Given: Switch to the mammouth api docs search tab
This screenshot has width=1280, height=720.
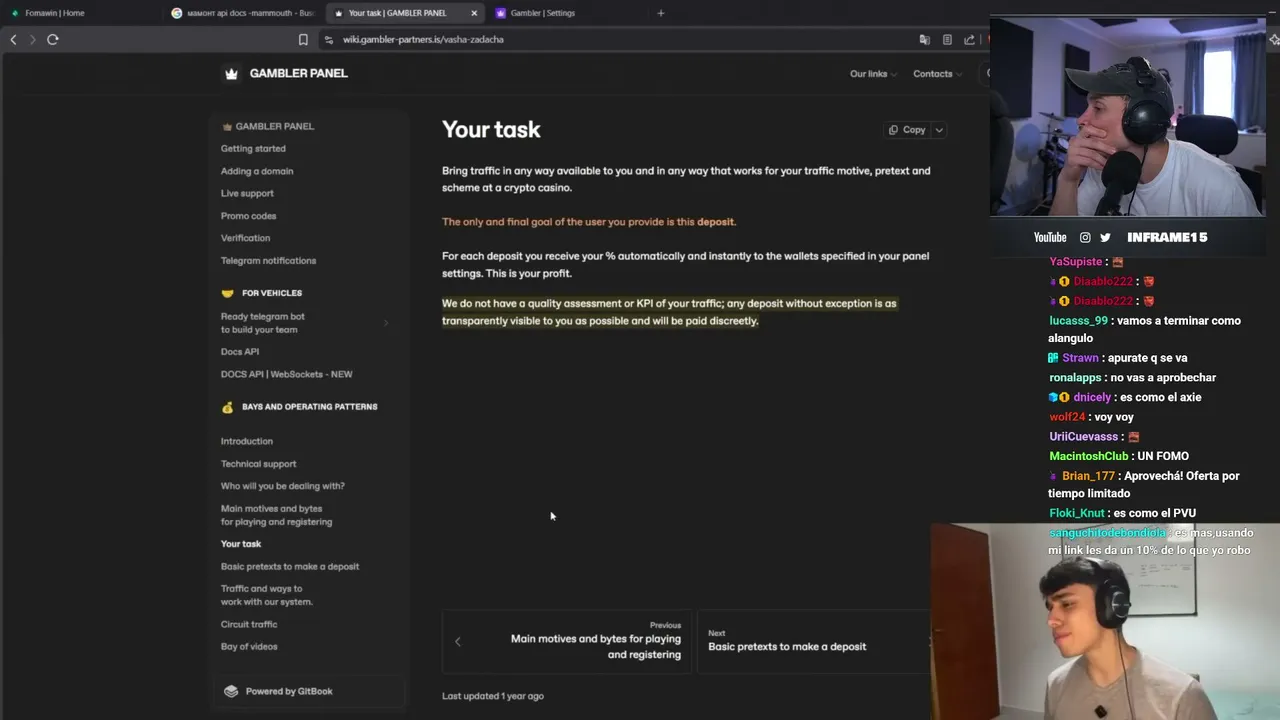Looking at the screenshot, I should click(243, 13).
